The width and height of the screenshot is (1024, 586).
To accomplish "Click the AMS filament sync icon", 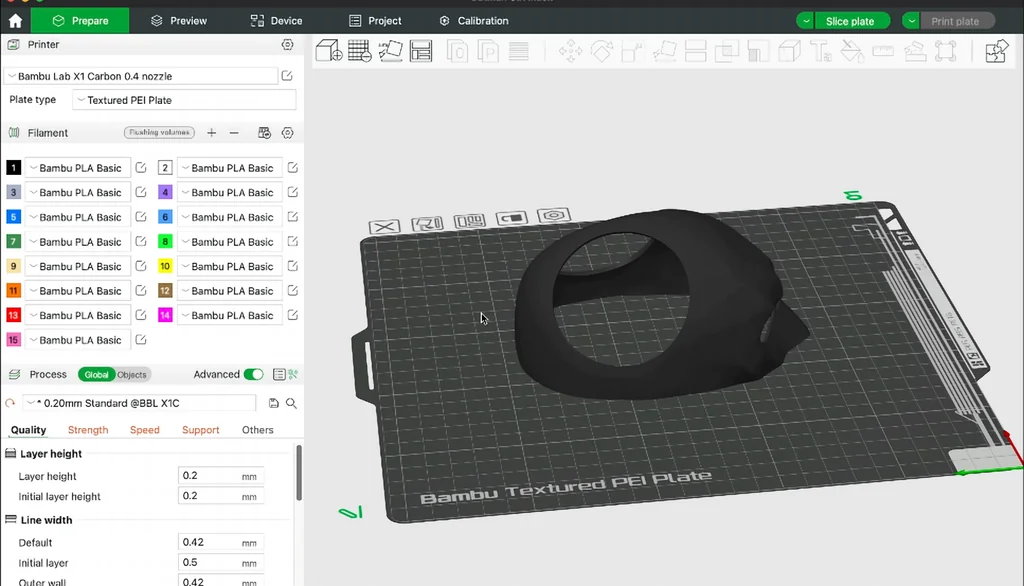I will [x=264, y=133].
